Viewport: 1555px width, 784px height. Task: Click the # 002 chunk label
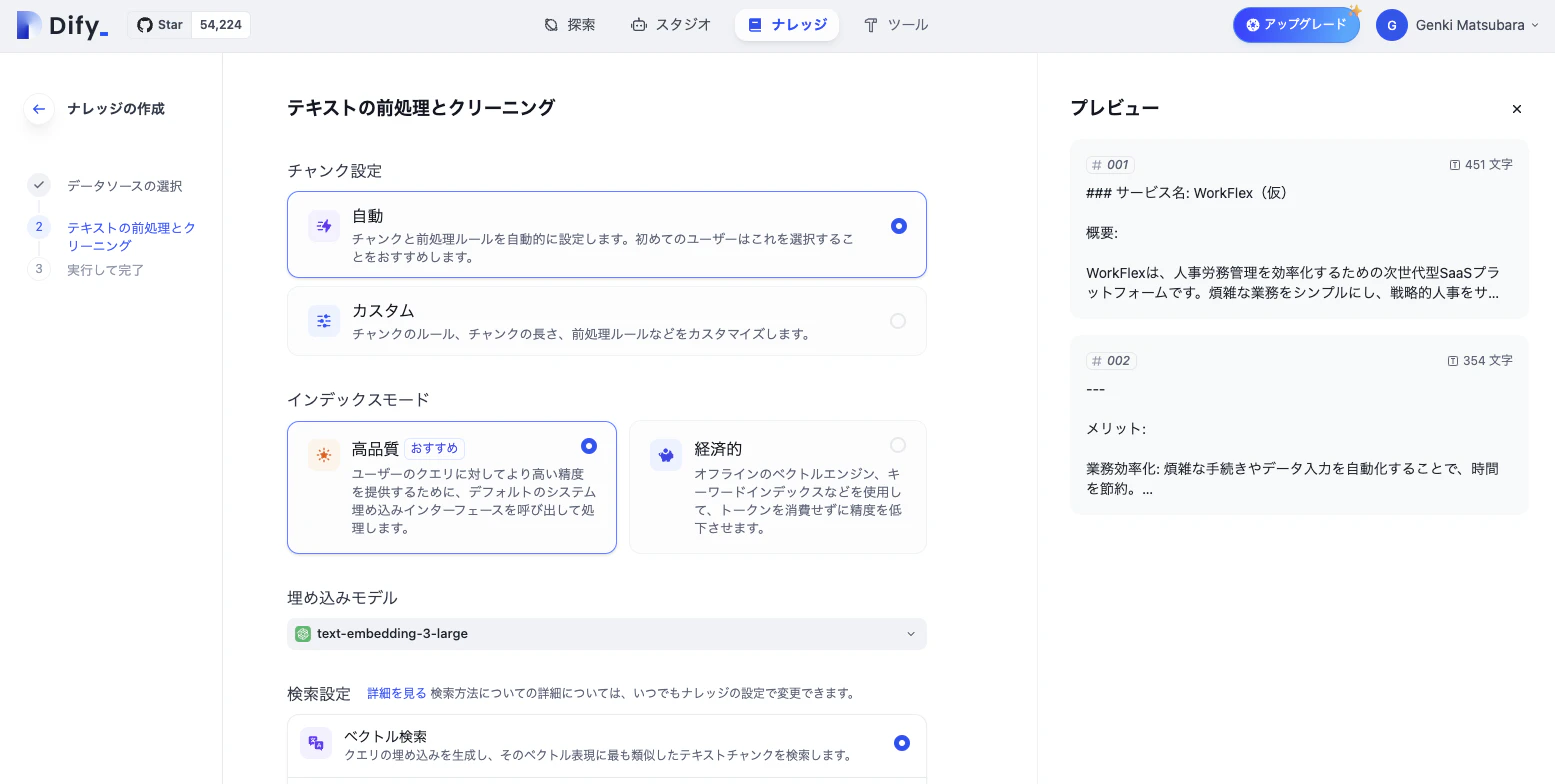(x=1111, y=361)
